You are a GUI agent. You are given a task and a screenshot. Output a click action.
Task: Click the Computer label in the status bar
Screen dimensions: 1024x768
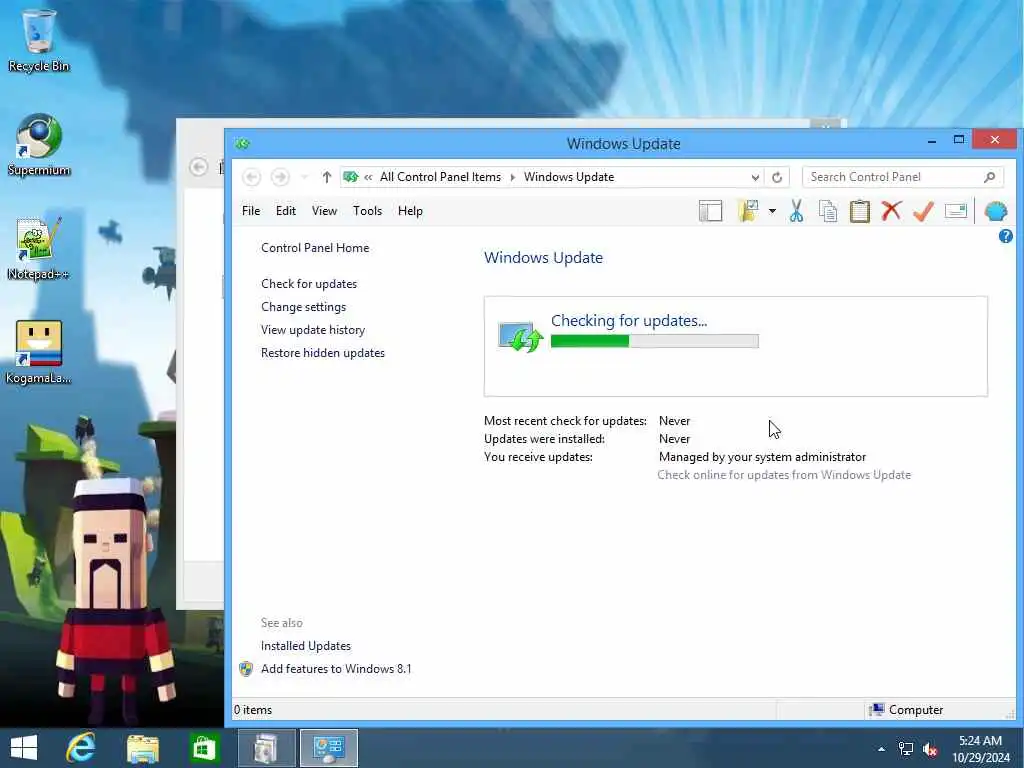pyautogui.click(x=916, y=710)
